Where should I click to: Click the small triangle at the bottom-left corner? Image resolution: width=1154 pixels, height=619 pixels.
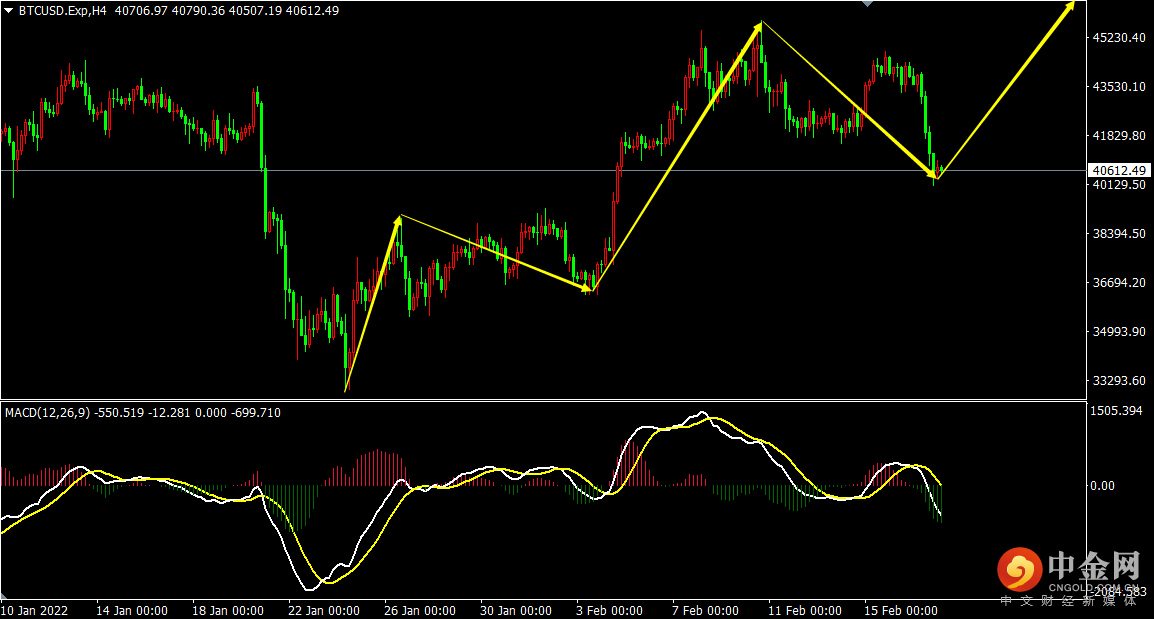[x=4, y=596]
